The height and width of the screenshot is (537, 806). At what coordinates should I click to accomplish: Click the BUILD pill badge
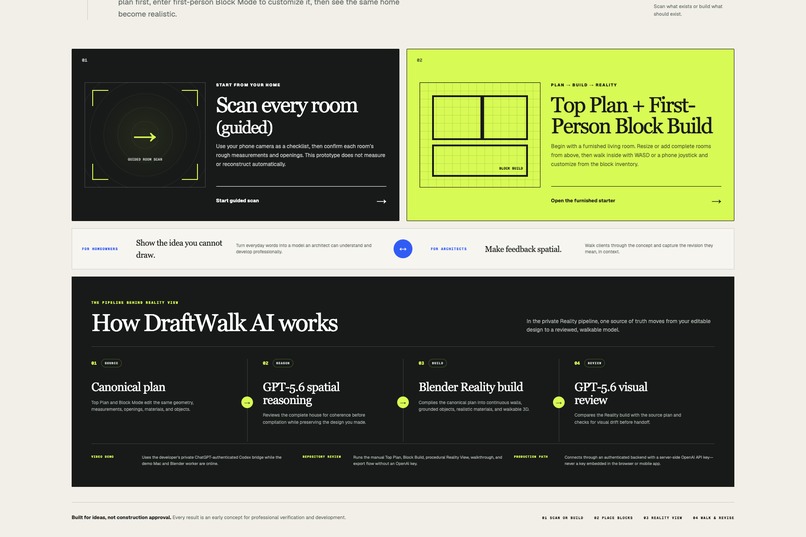pos(437,363)
